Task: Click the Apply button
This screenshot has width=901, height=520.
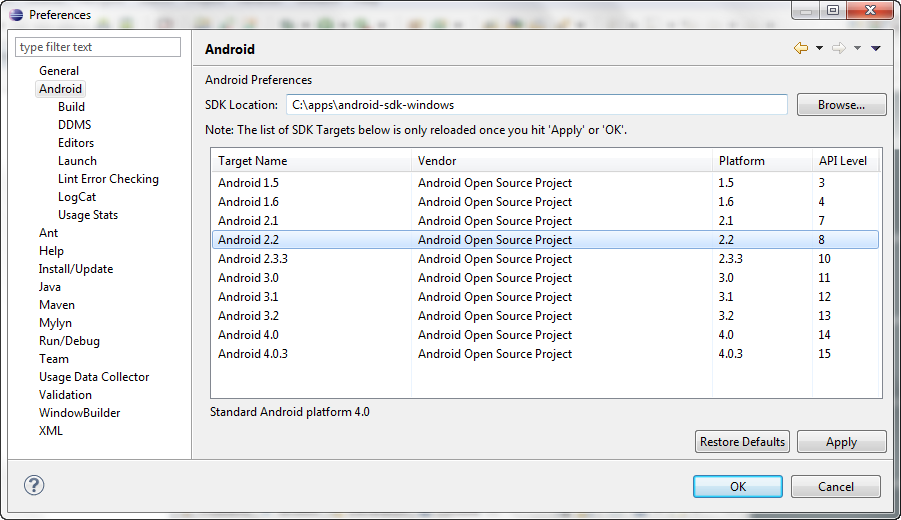Action: (x=841, y=442)
